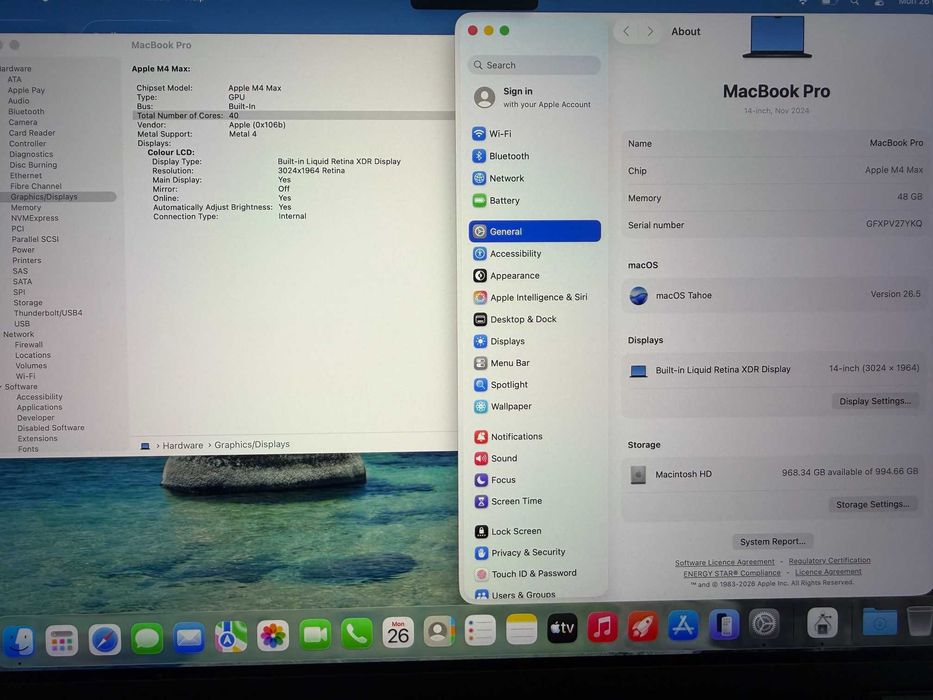Go forward with the right chevron
Viewport: 933px width, 700px height.
(x=650, y=32)
